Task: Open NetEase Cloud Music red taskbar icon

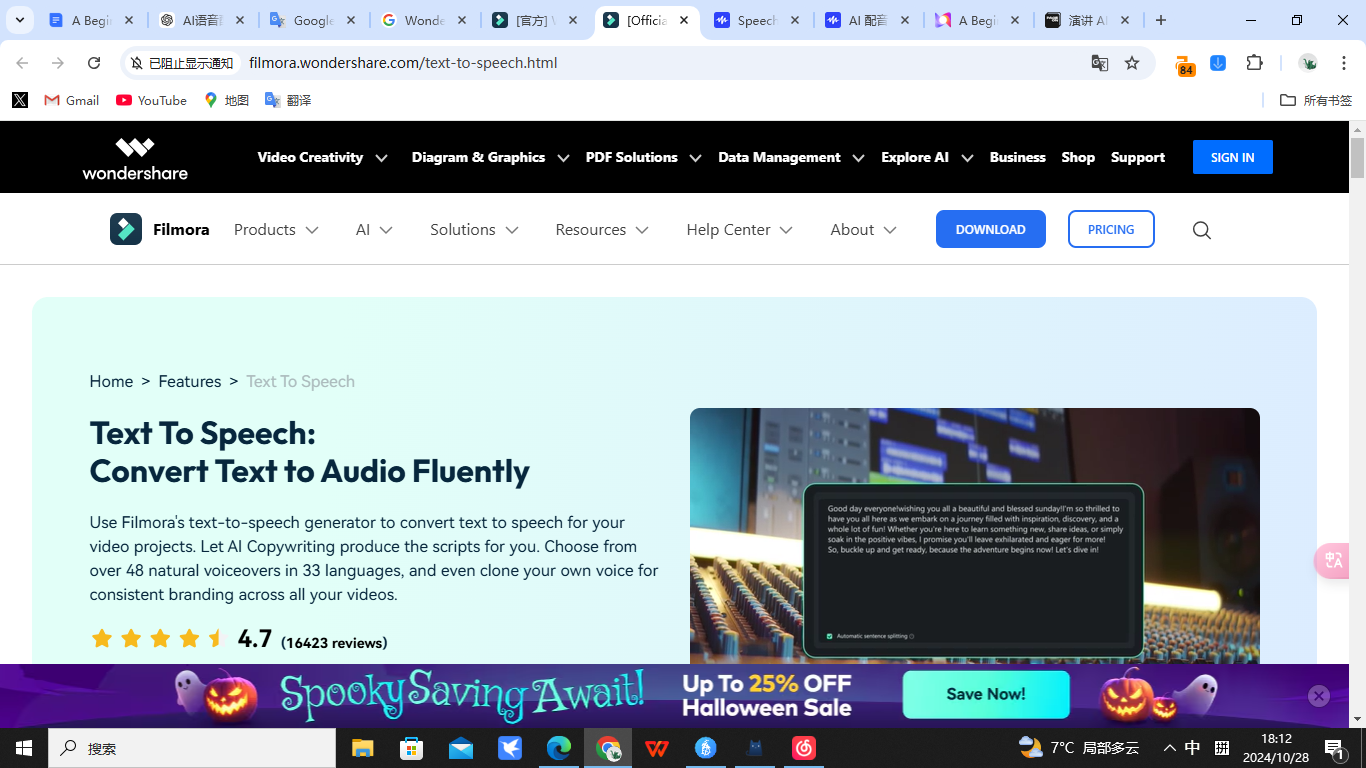Action: pos(804,748)
